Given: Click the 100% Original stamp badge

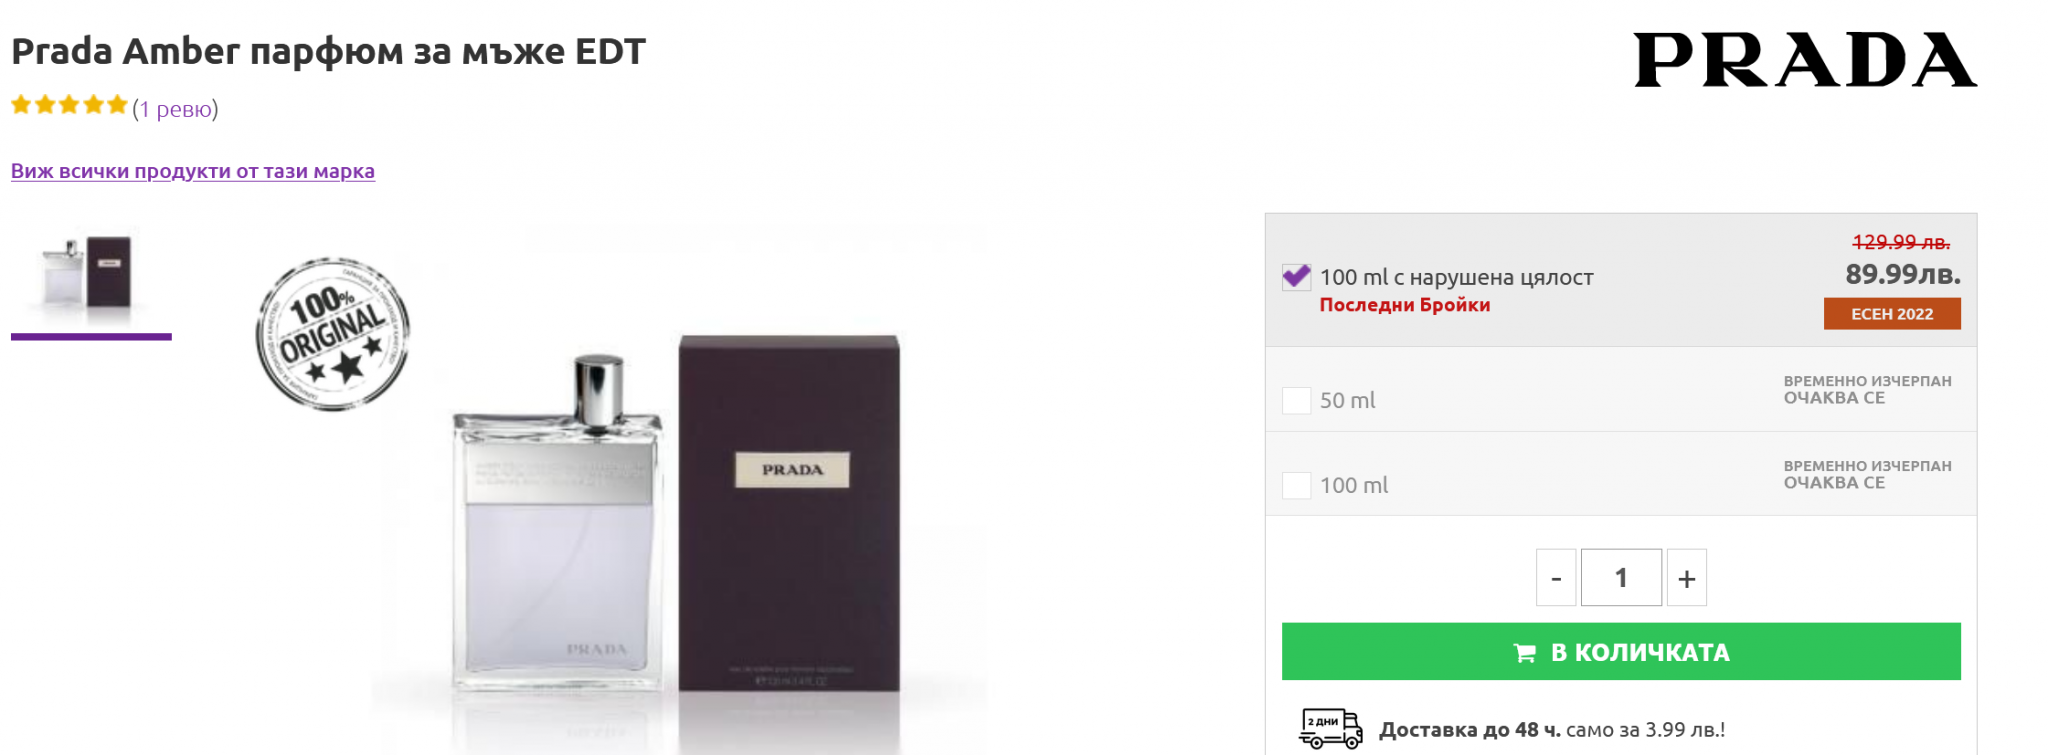Looking at the screenshot, I should pos(333,334).
